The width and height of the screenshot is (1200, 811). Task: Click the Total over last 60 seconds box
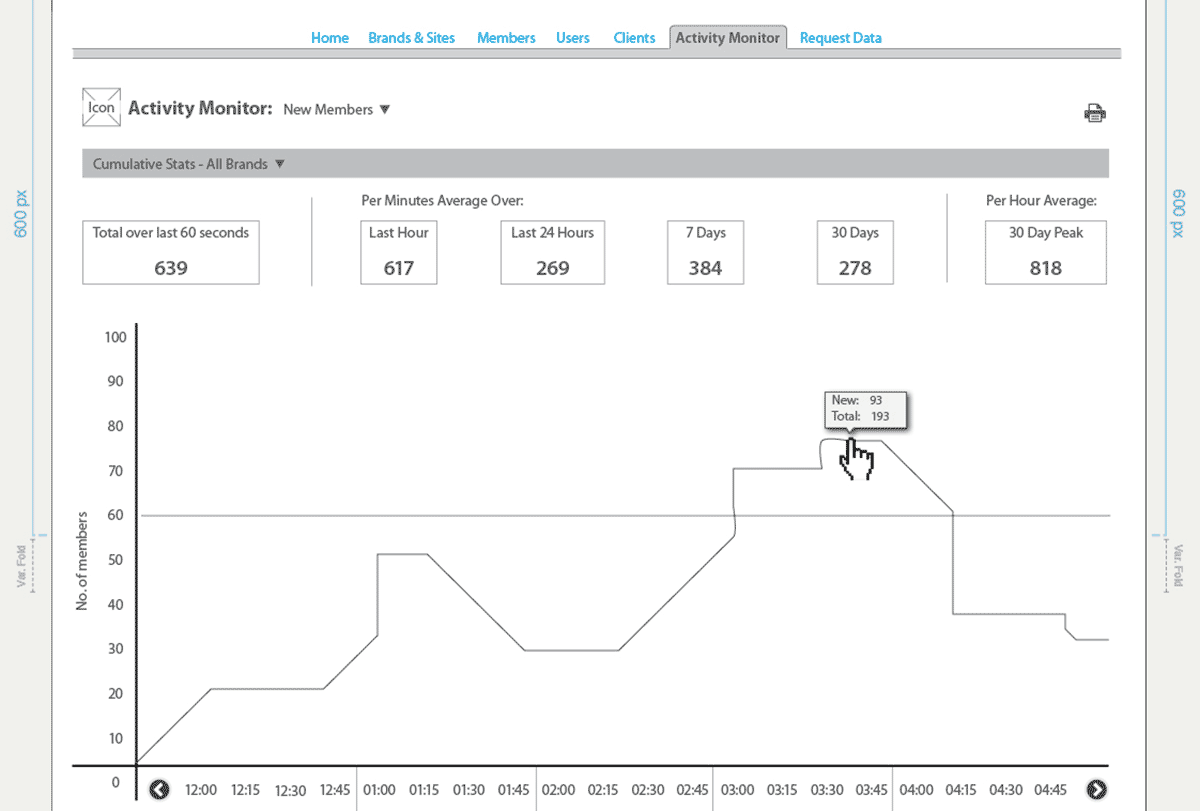click(171, 252)
